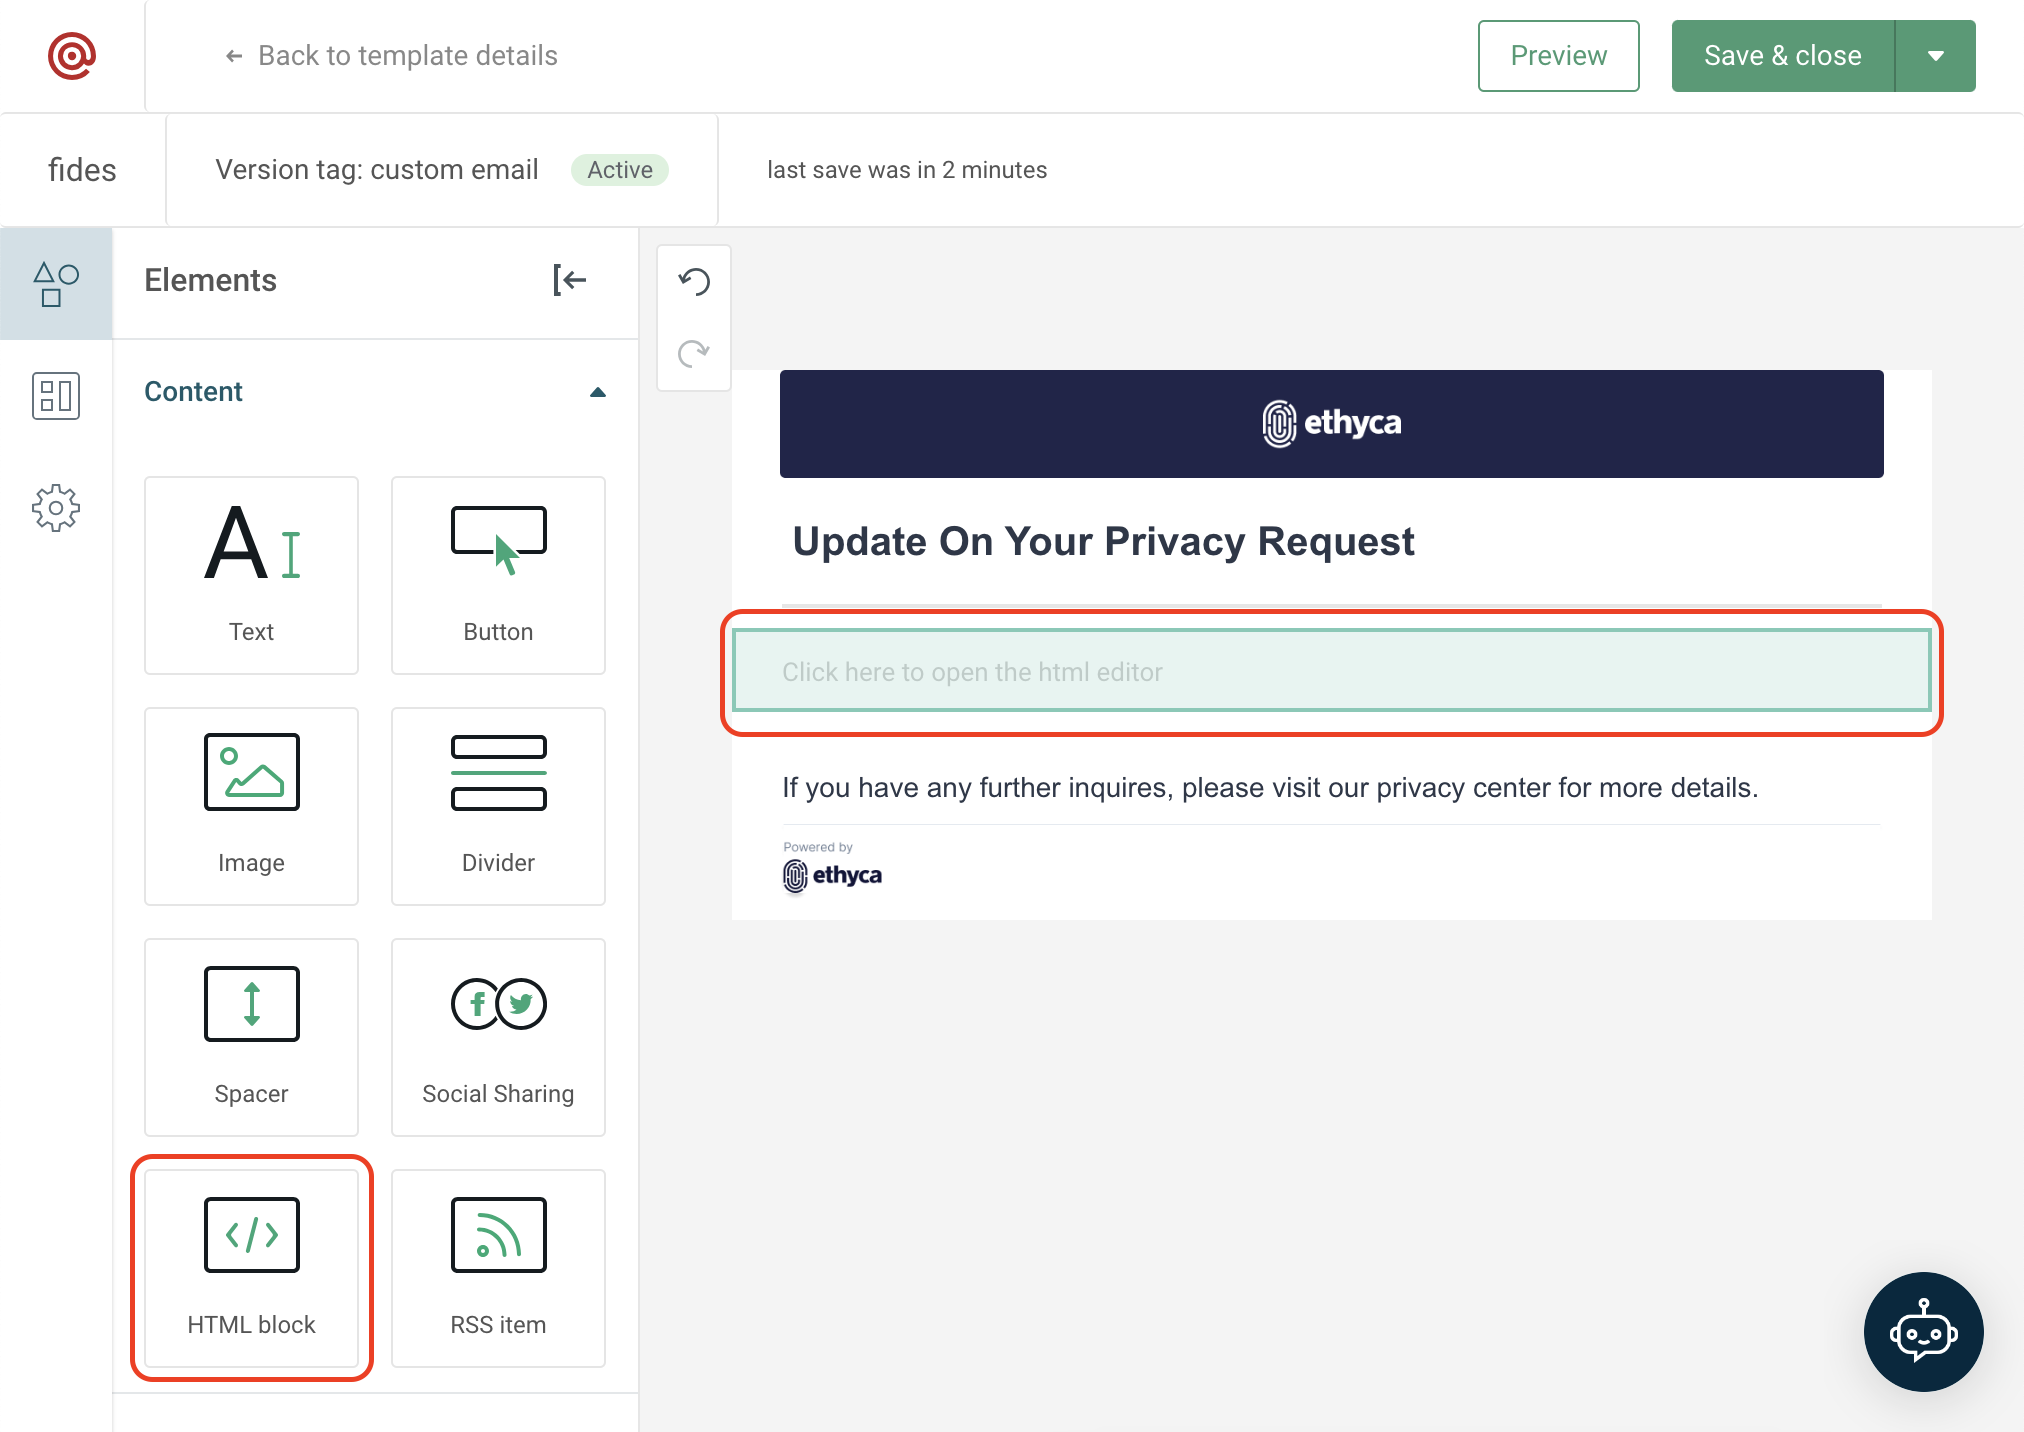2024x1432 pixels.
Task: Click 'last save was in 2 minutes' status
Action: point(907,170)
